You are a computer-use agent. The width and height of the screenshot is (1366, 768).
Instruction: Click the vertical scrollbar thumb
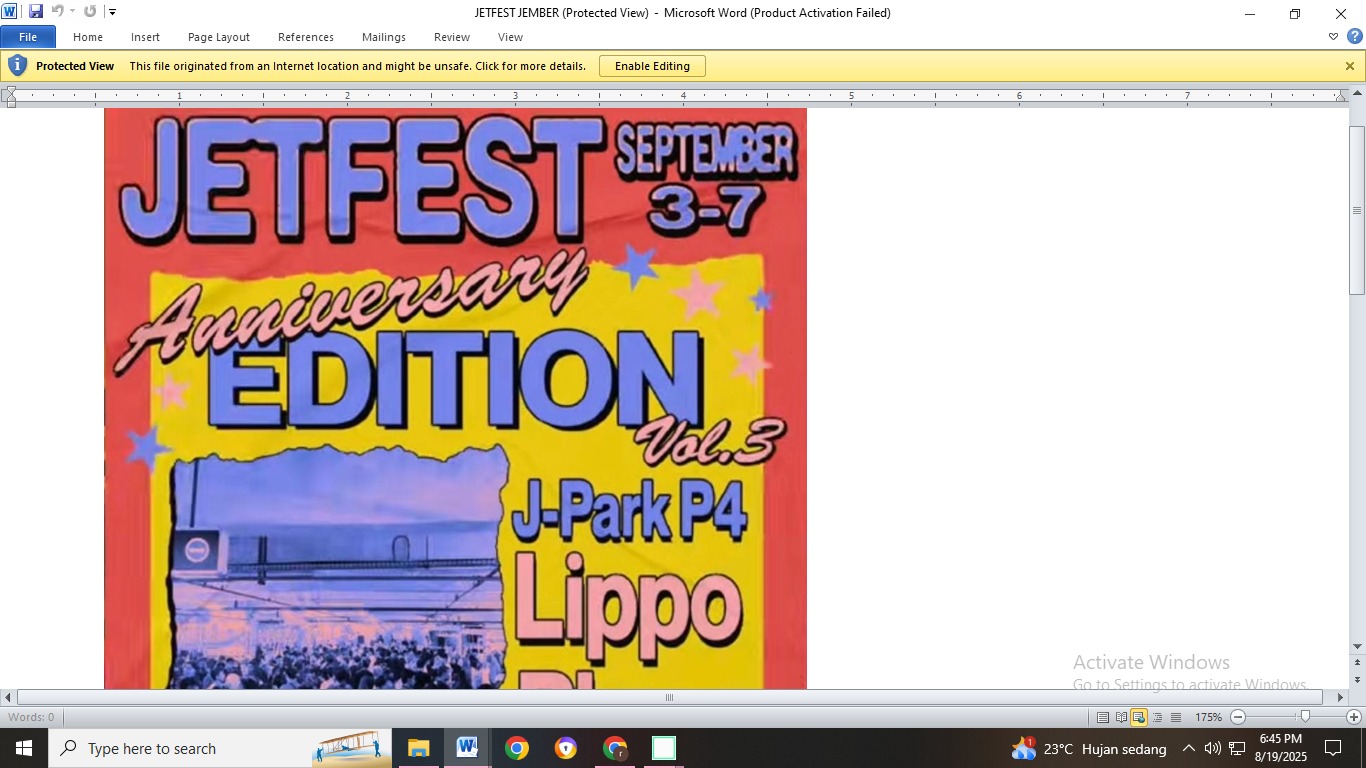click(x=1357, y=210)
